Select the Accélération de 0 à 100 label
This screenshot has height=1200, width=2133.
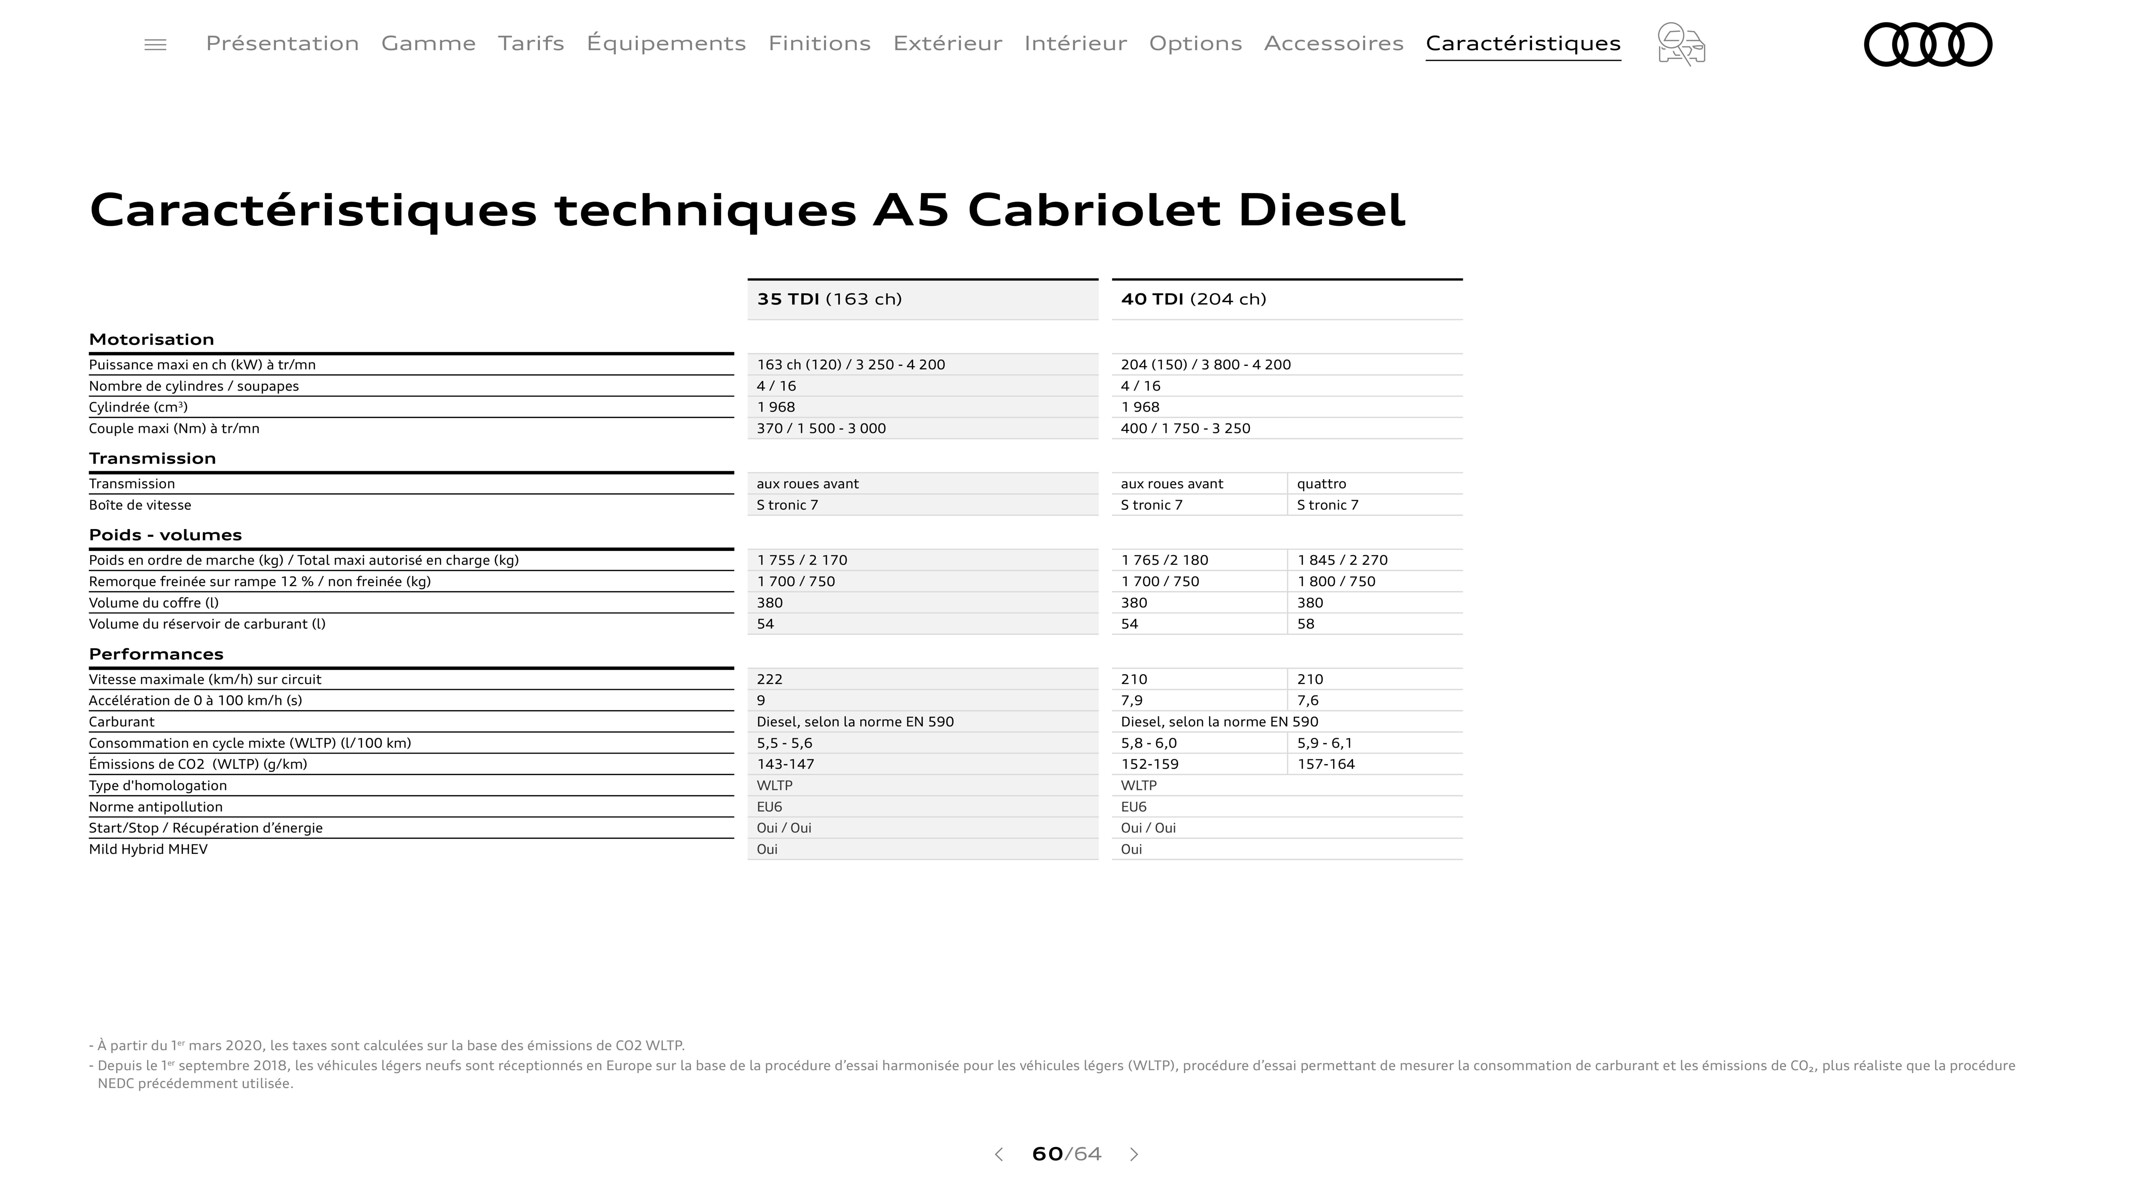(195, 700)
